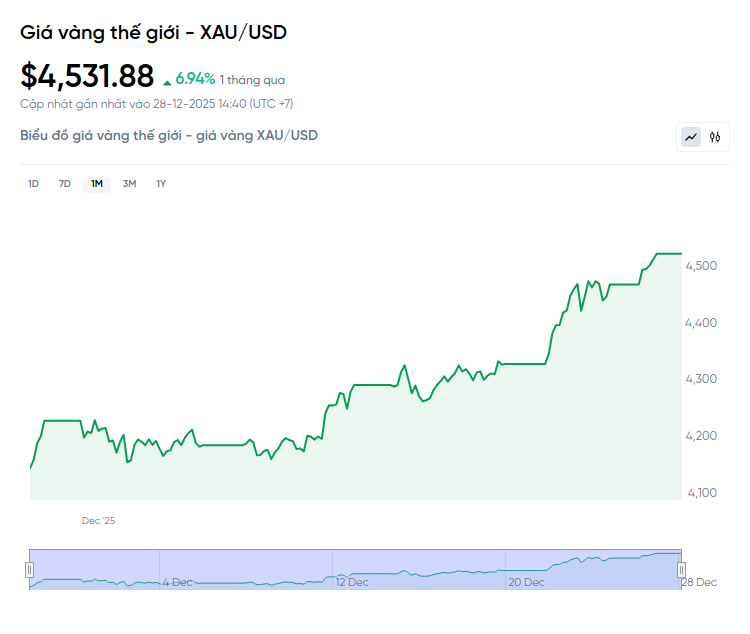Click the 4 Dec marker in navigator
The width and height of the screenshot is (750, 634).
[x=178, y=581]
